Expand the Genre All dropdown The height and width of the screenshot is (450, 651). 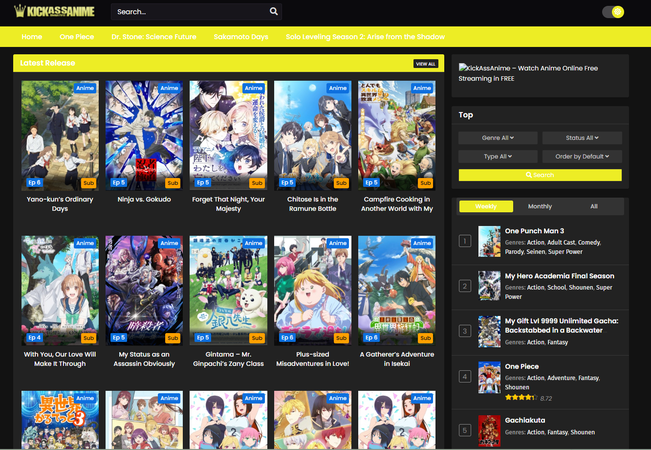click(x=498, y=138)
